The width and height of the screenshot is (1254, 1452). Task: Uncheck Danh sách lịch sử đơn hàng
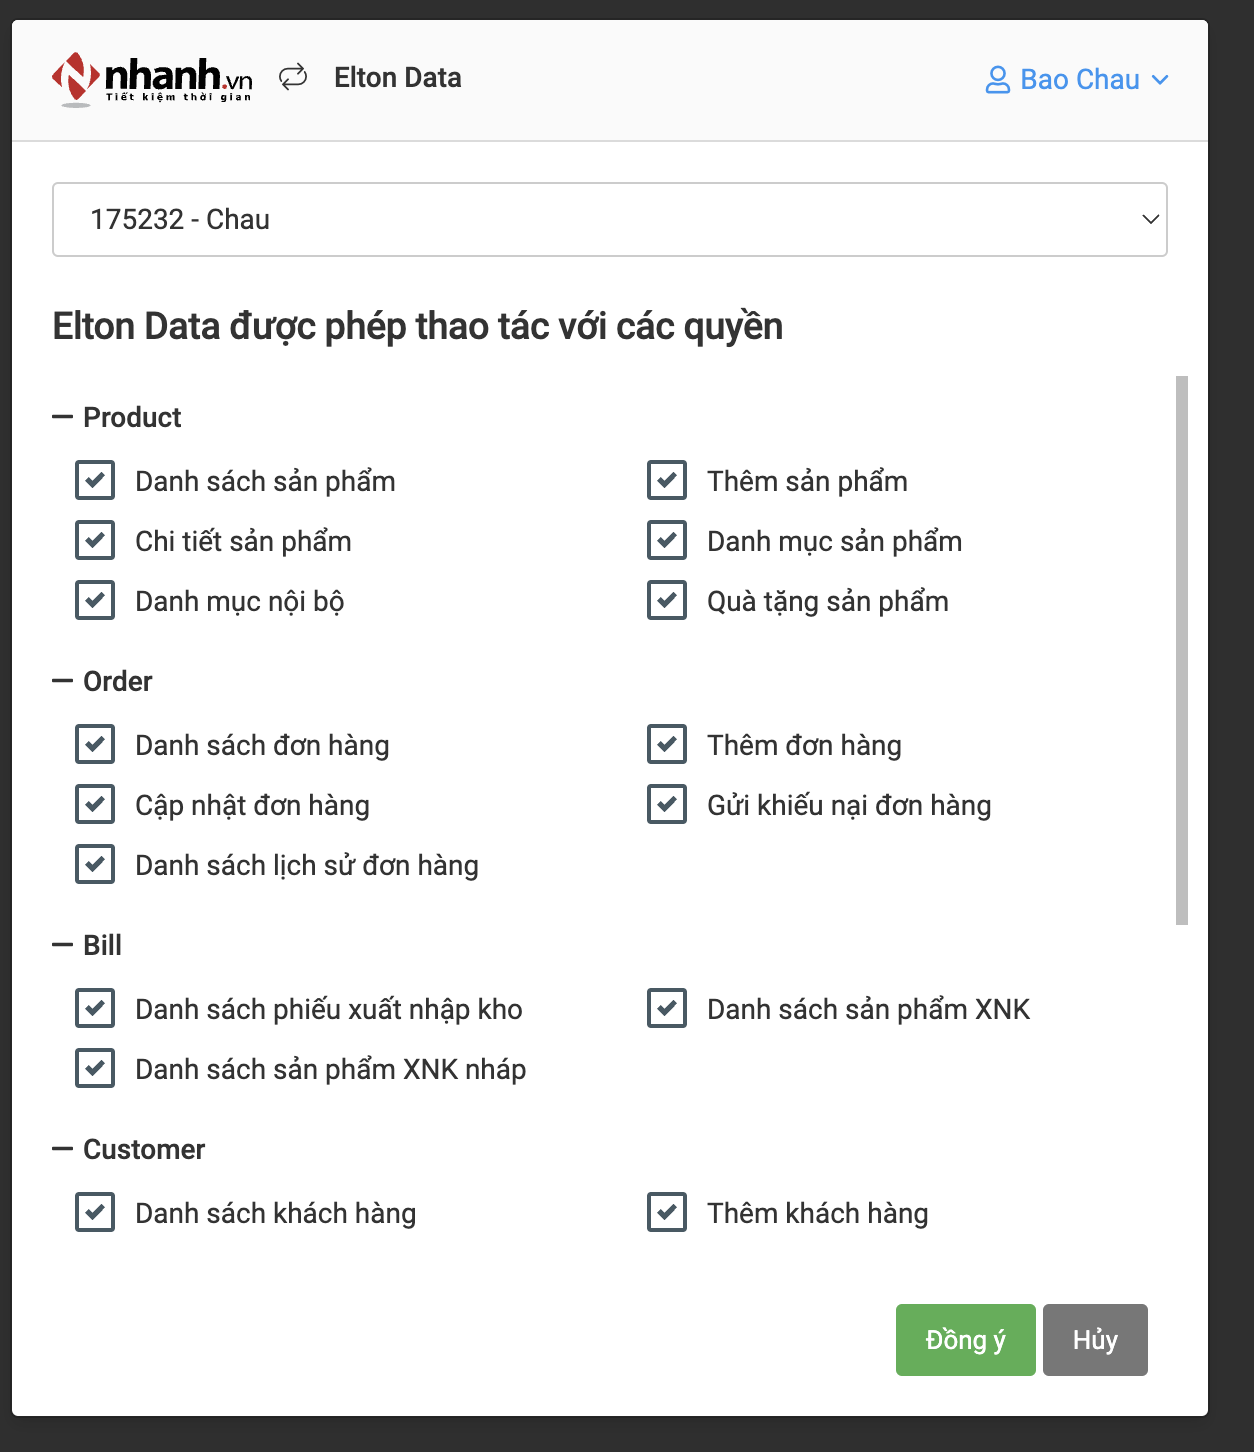click(x=94, y=865)
